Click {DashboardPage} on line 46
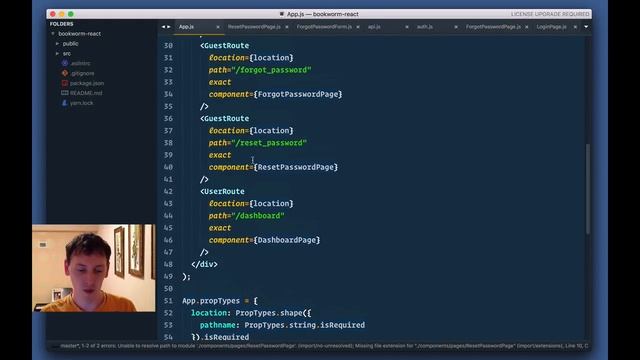The width and height of the screenshot is (640, 360). pyautogui.click(x=287, y=240)
